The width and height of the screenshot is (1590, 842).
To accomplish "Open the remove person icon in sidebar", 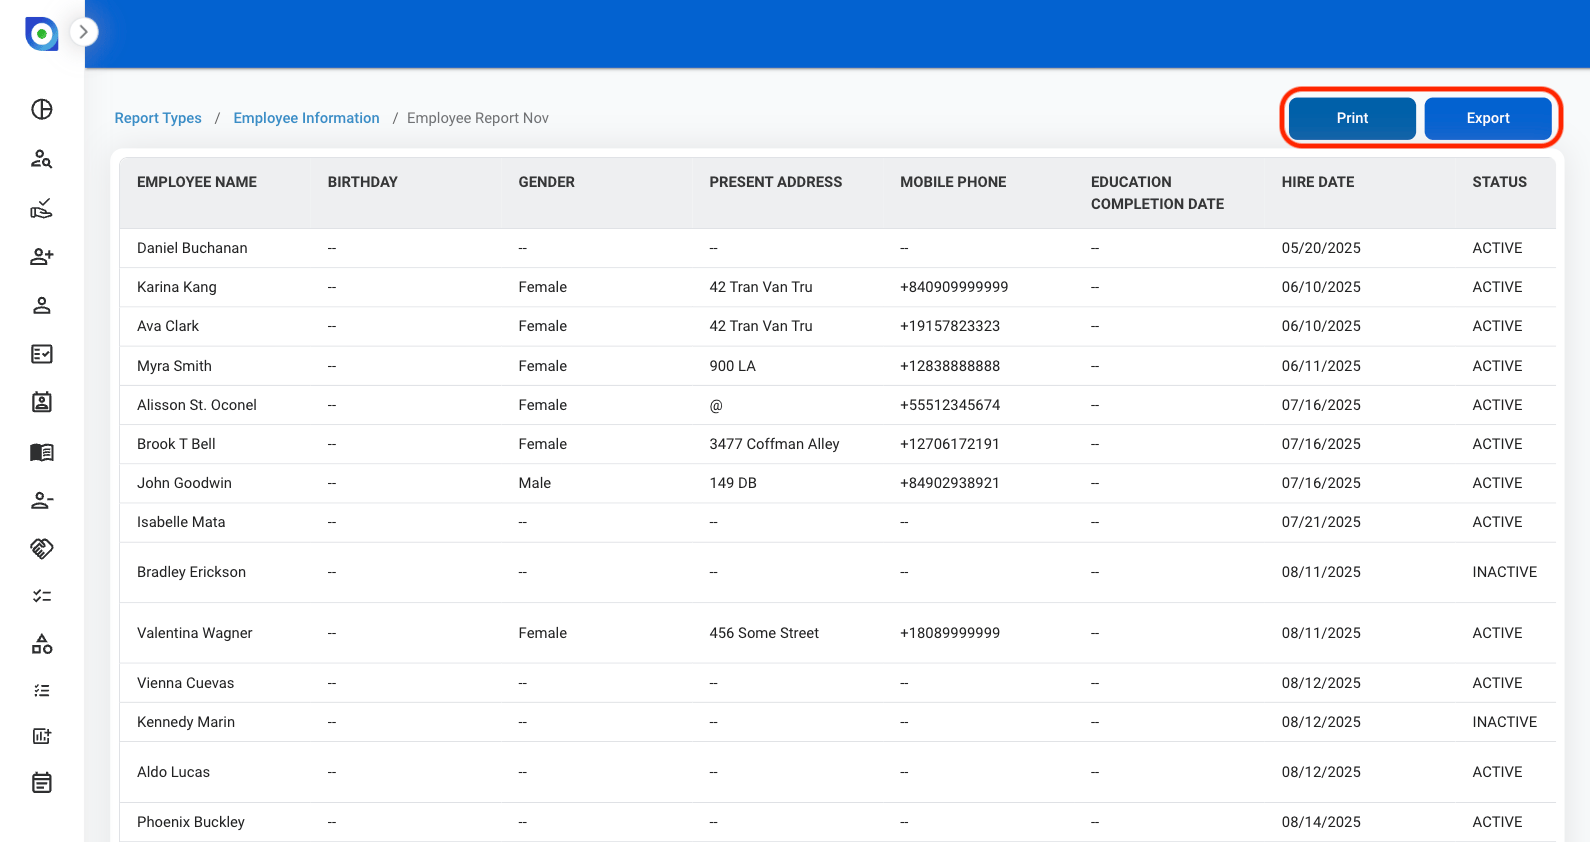I will coord(42,500).
